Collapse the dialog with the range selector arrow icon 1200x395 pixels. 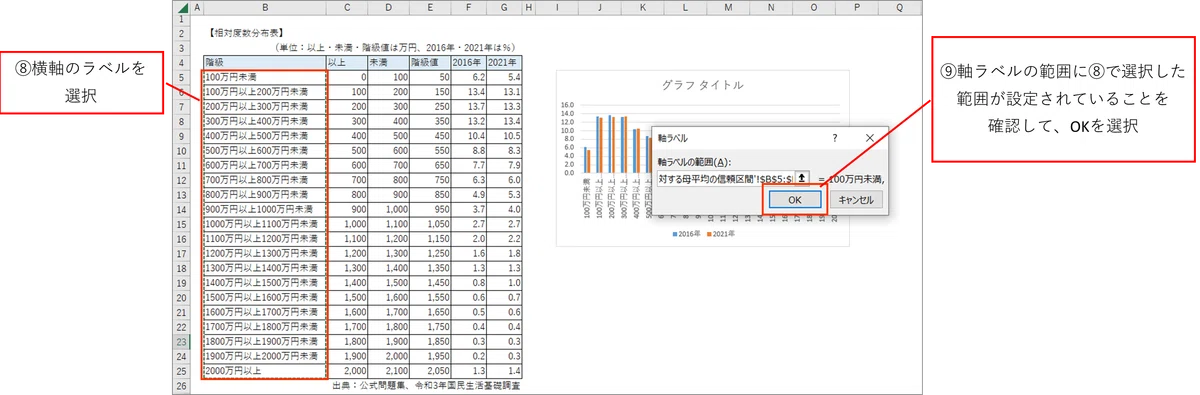pyautogui.click(x=801, y=178)
